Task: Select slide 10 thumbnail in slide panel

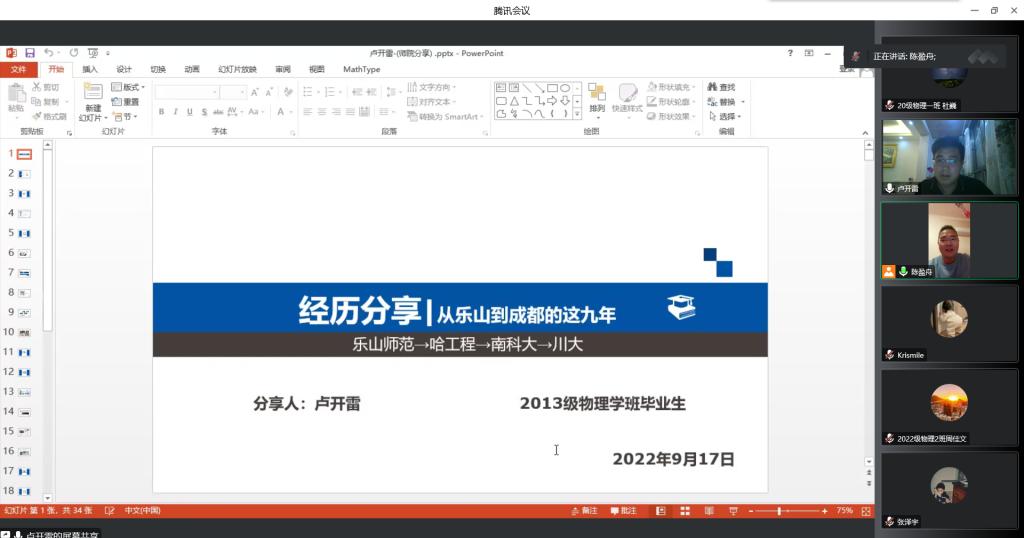Action: point(24,332)
